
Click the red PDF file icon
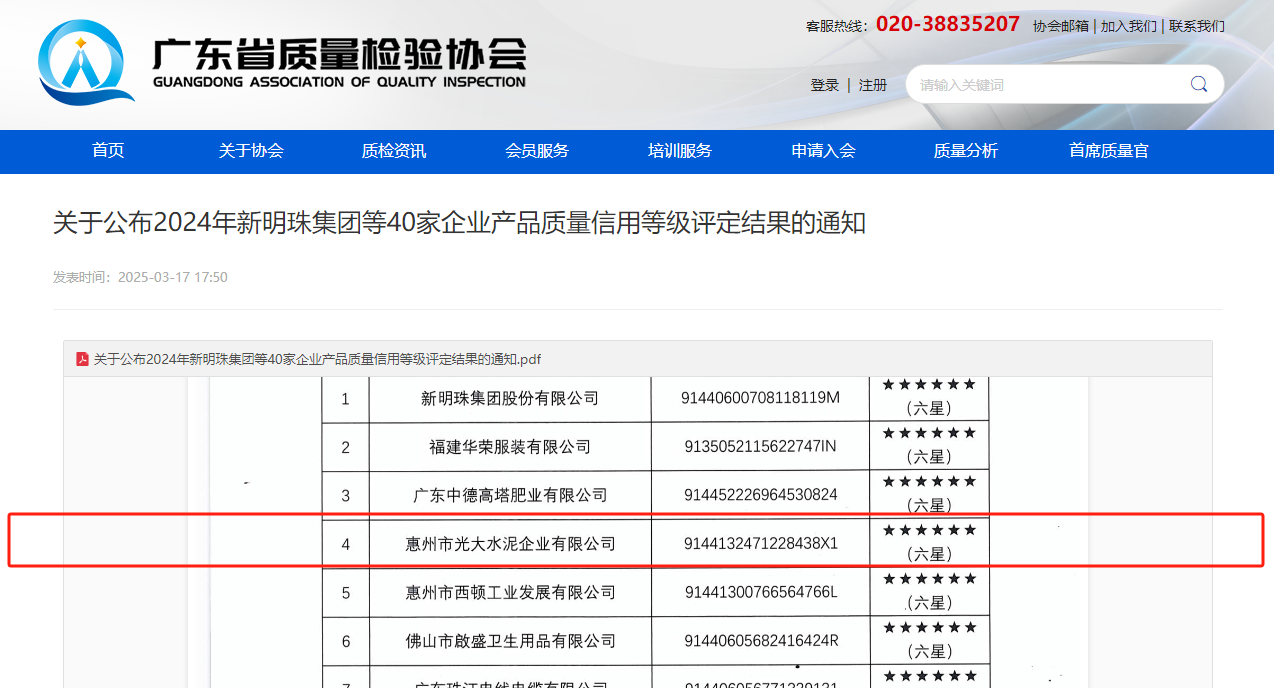click(x=82, y=359)
